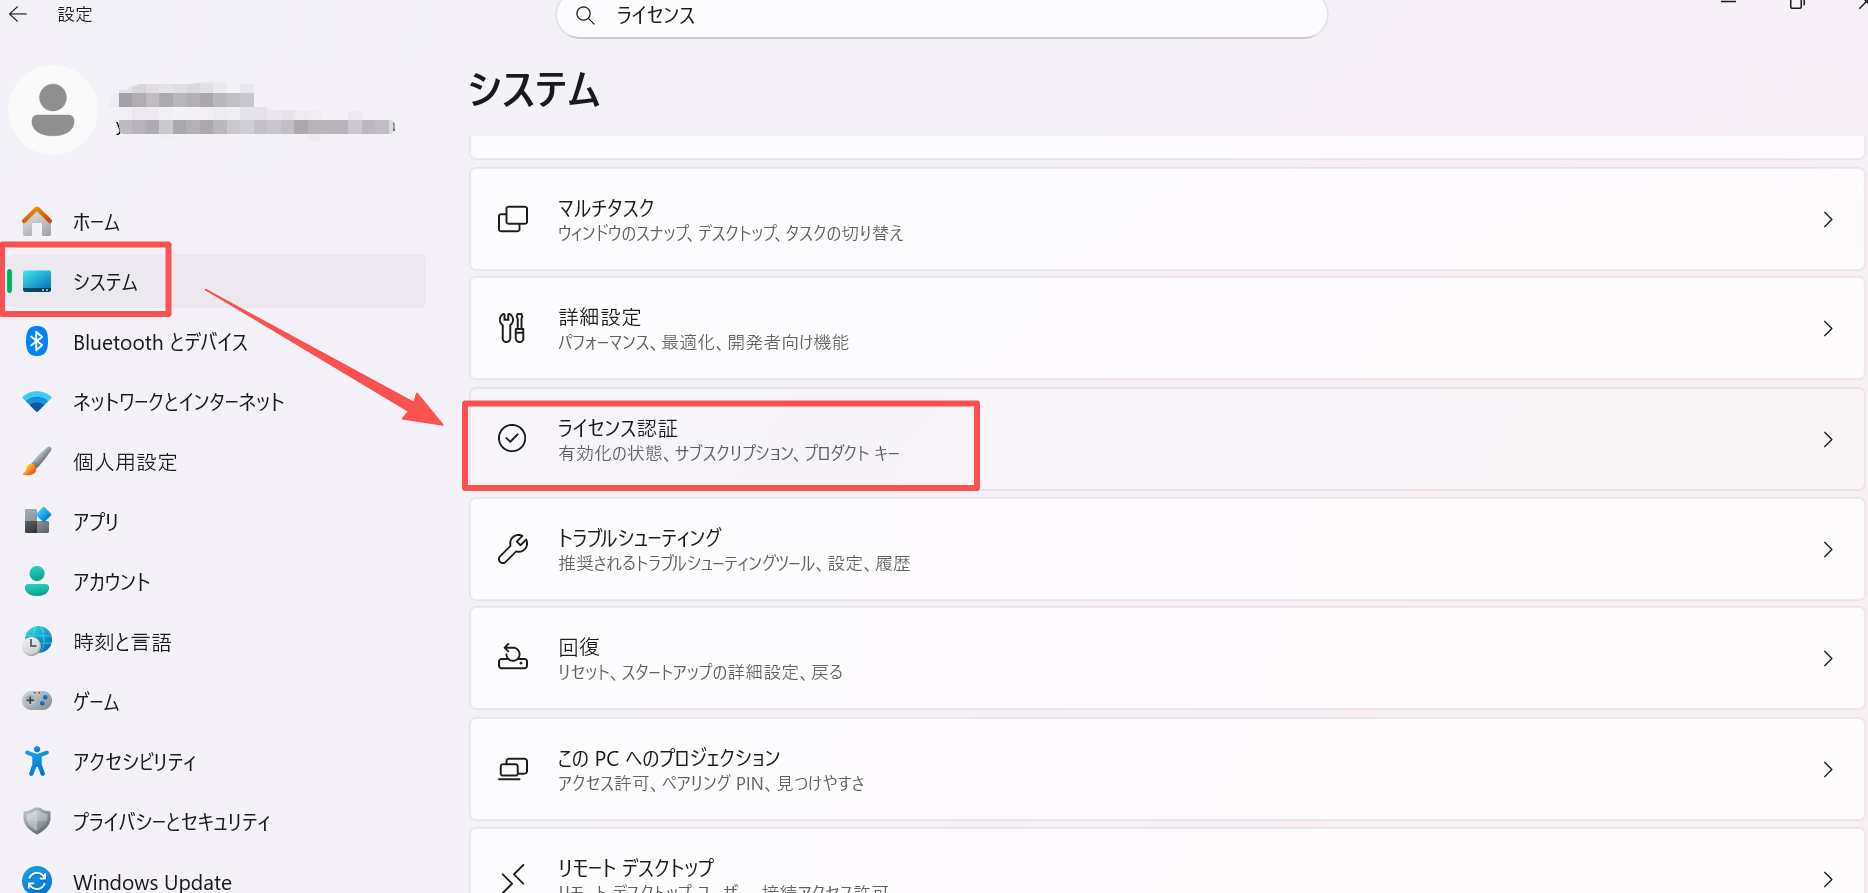Click the トラブルシューティング wrench icon
Image resolution: width=1868 pixels, height=893 pixels.
coord(513,549)
